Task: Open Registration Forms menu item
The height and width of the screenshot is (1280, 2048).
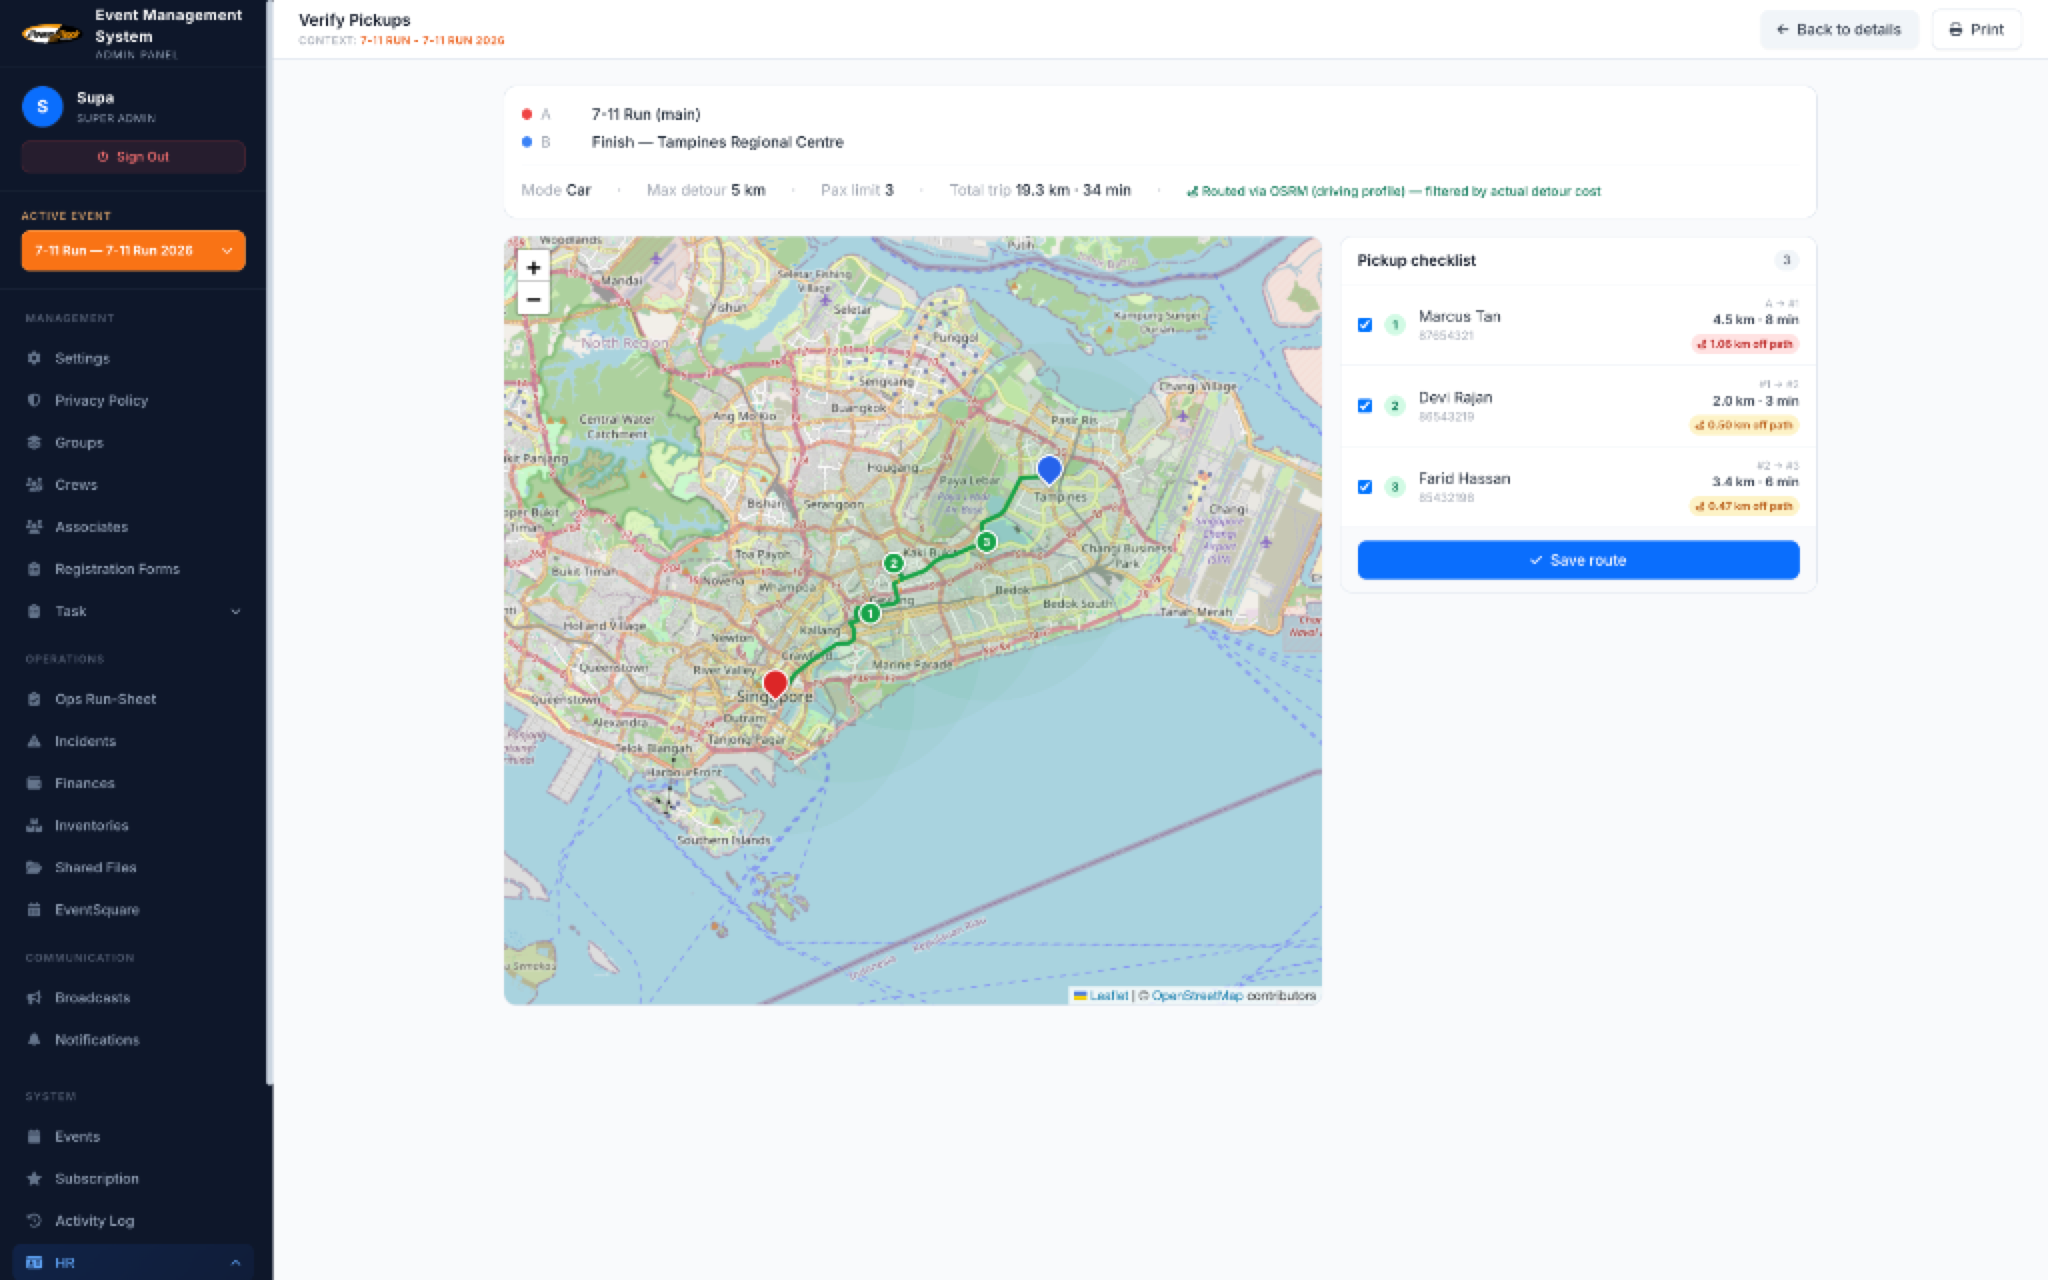Action: coord(133,569)
